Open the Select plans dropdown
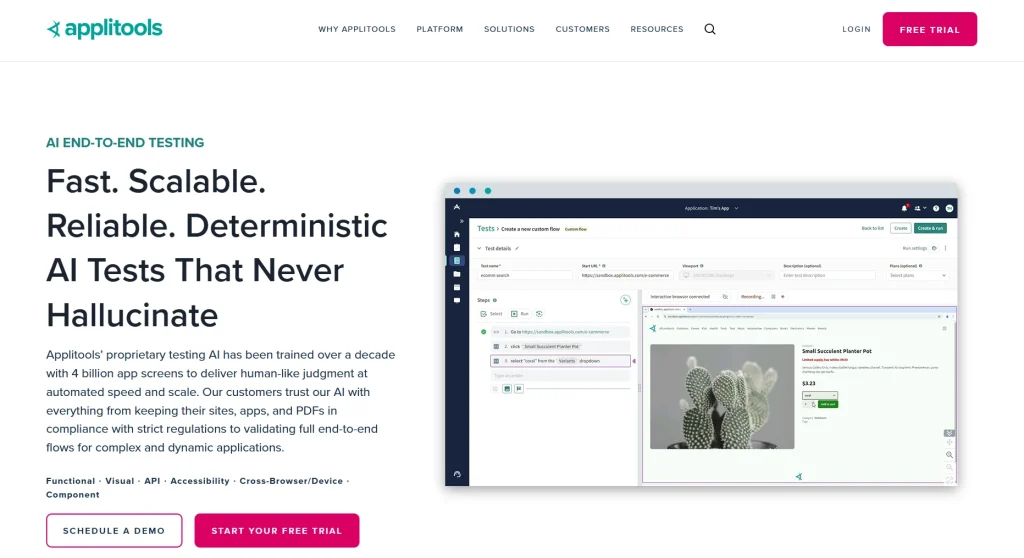The width and height of the screenshot is (1024, 558). click(917, 275)
